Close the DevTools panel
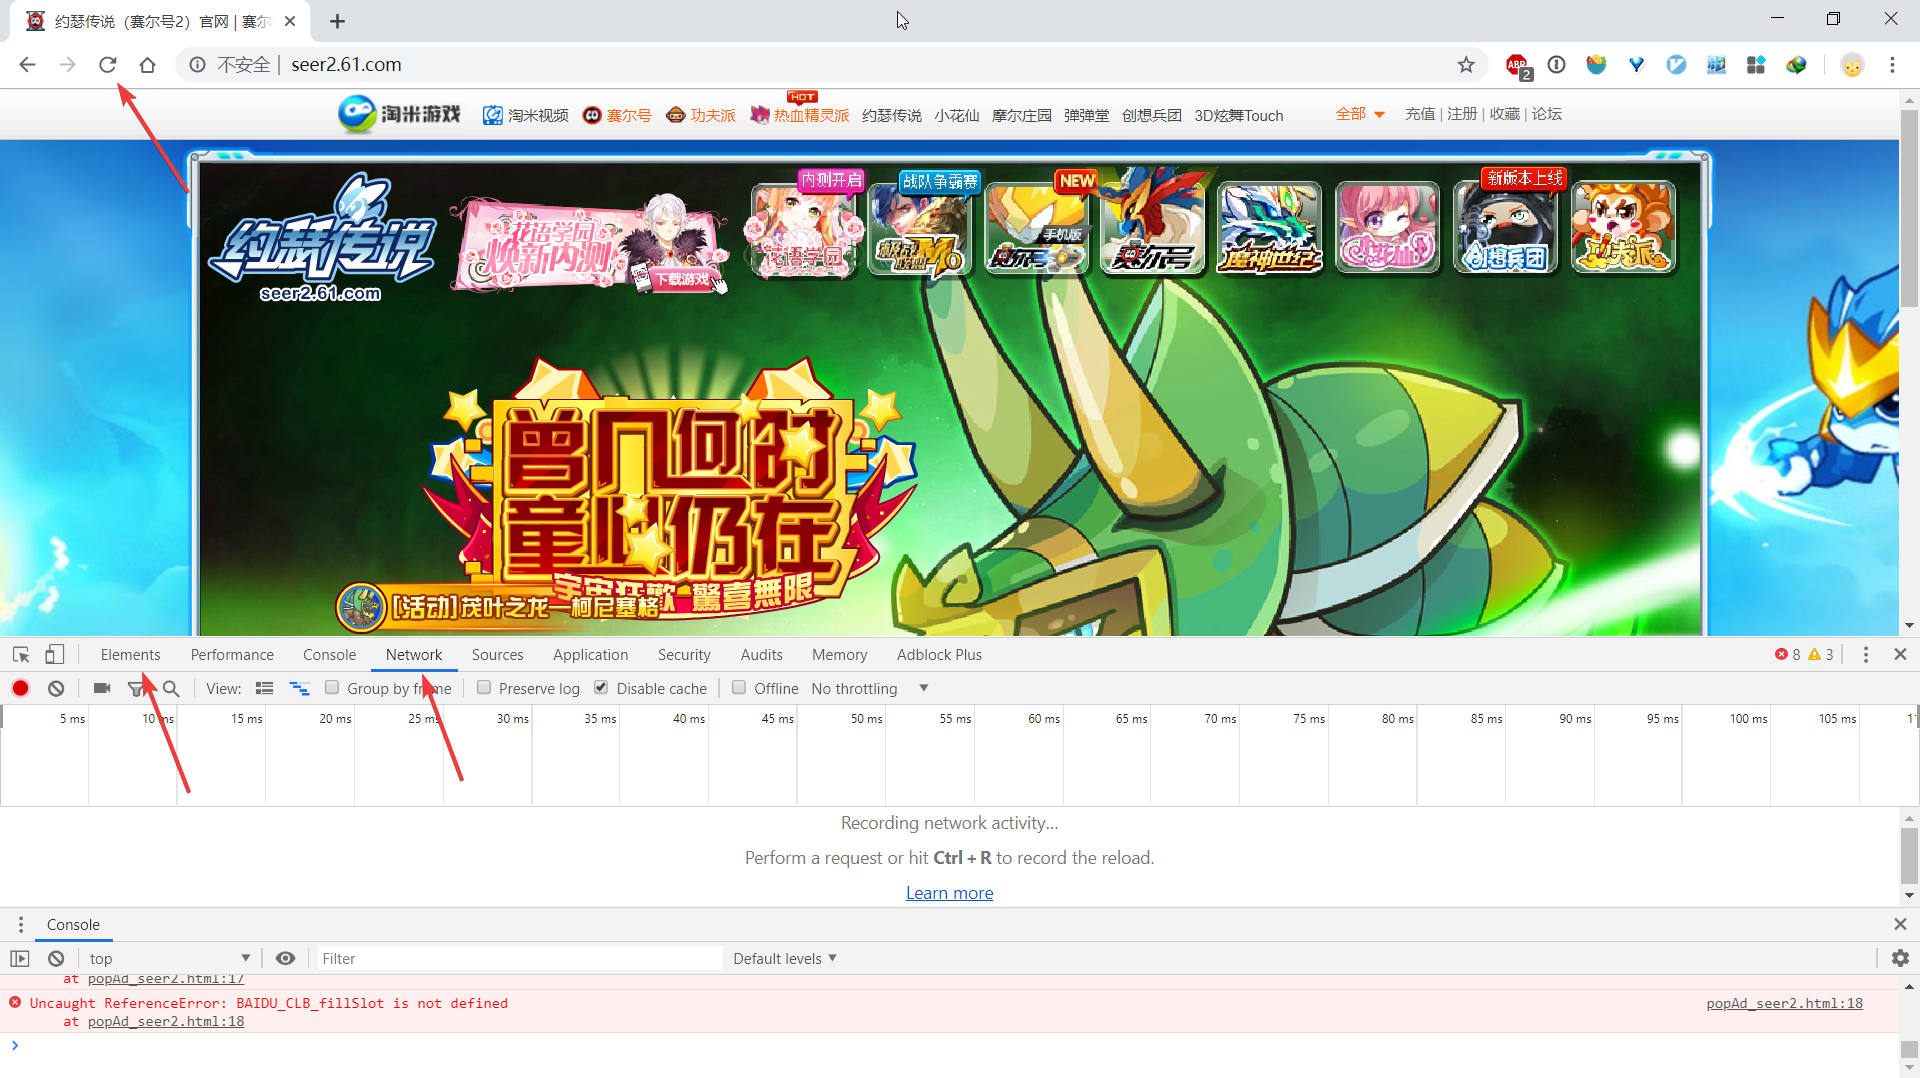The height and width of the screenshot is (1078, 1920). pyautogui.click(x=1900, y=654)
